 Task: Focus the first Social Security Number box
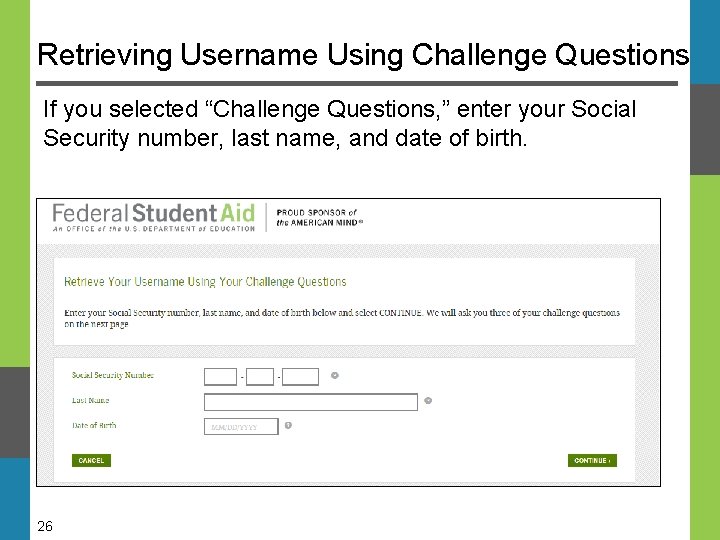(220, 377)
